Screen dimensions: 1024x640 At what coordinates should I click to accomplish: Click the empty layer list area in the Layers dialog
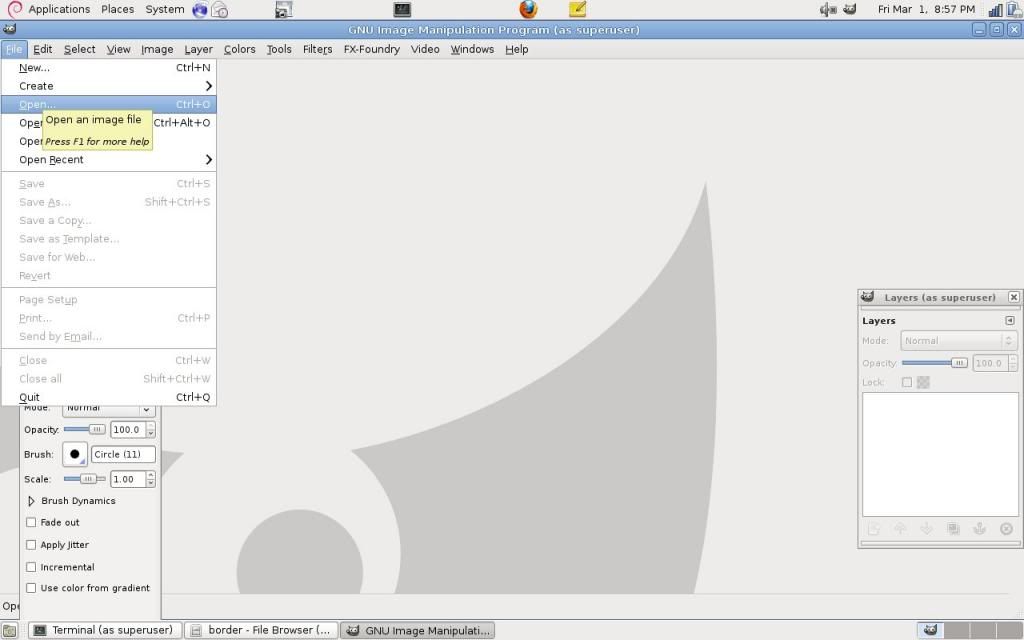(x=940, y=455)
